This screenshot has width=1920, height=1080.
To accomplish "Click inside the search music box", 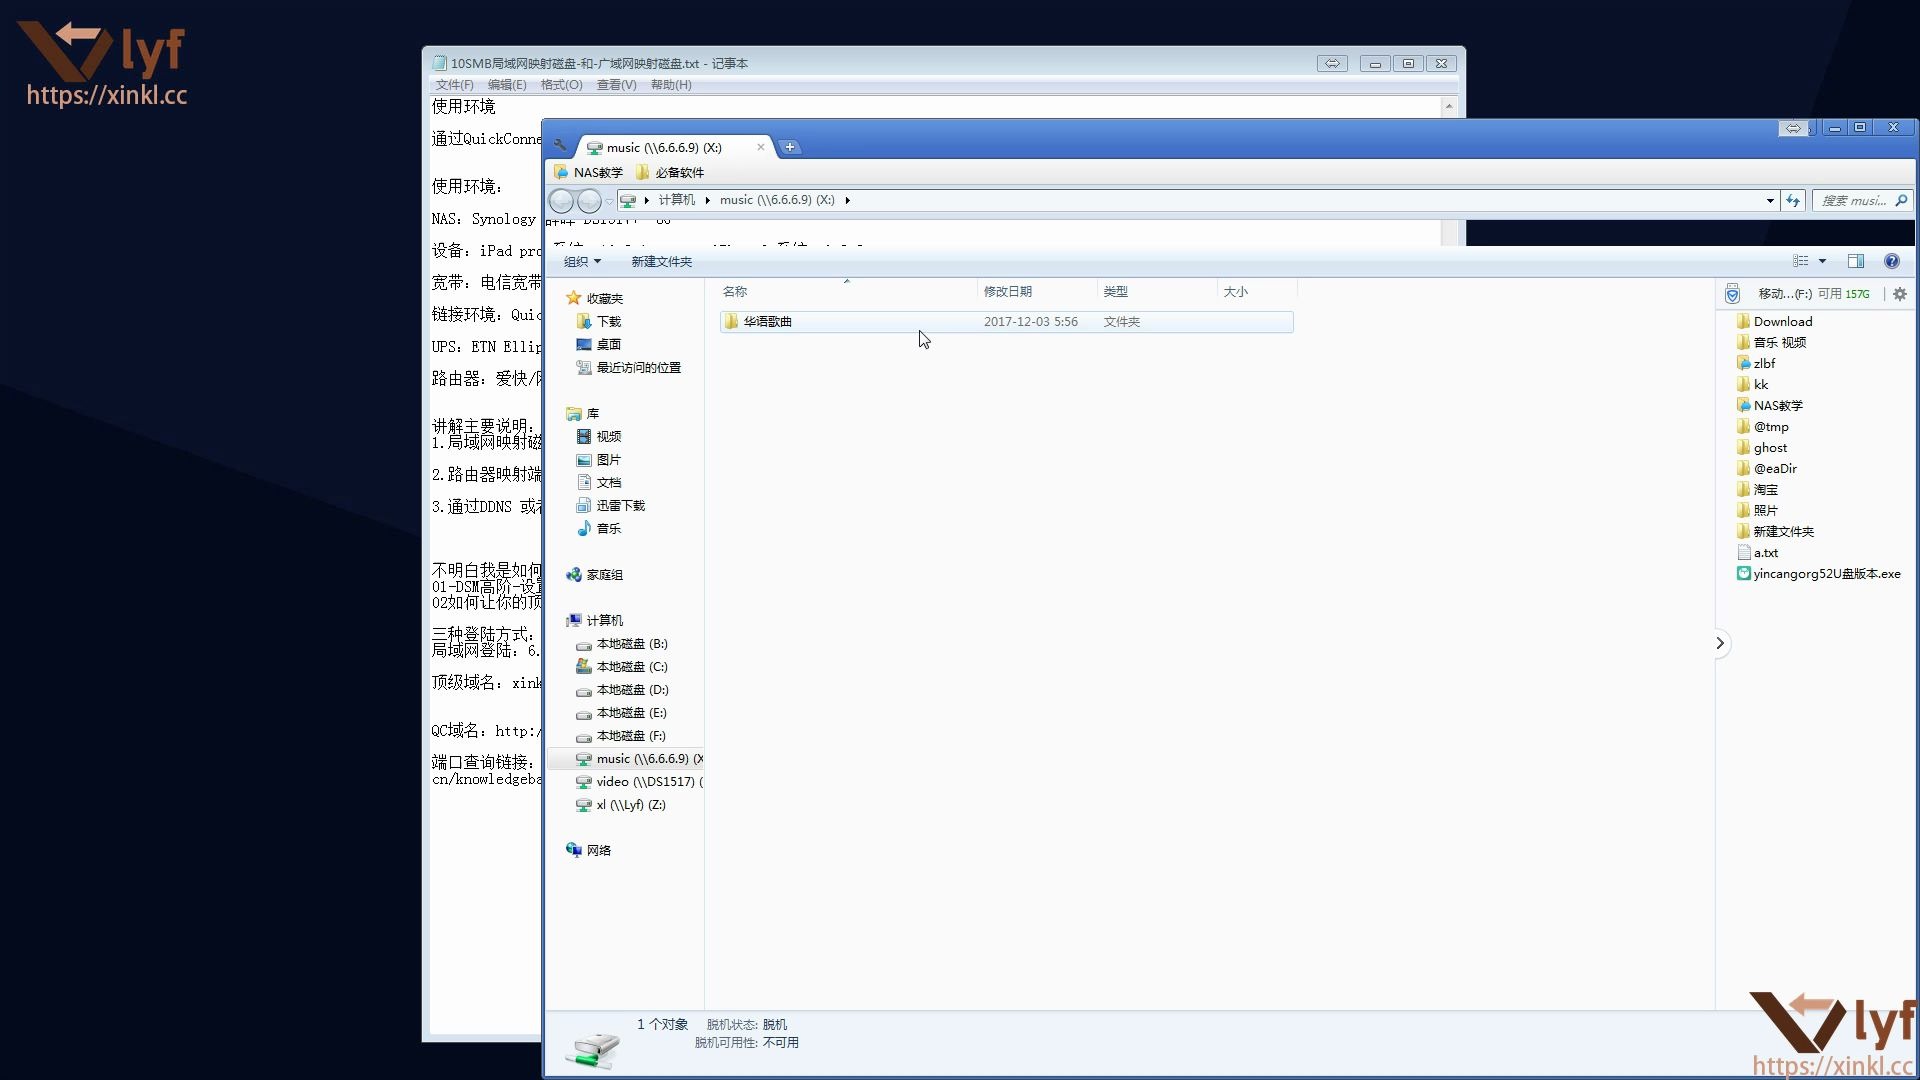I will click(x=1862, y=200).
